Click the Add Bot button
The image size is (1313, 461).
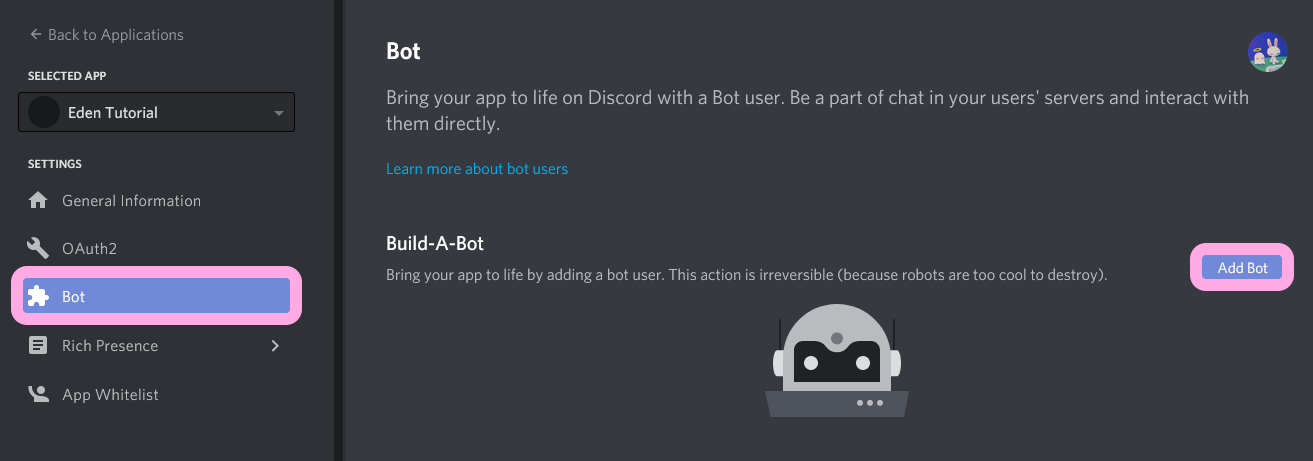point(1242,267)
